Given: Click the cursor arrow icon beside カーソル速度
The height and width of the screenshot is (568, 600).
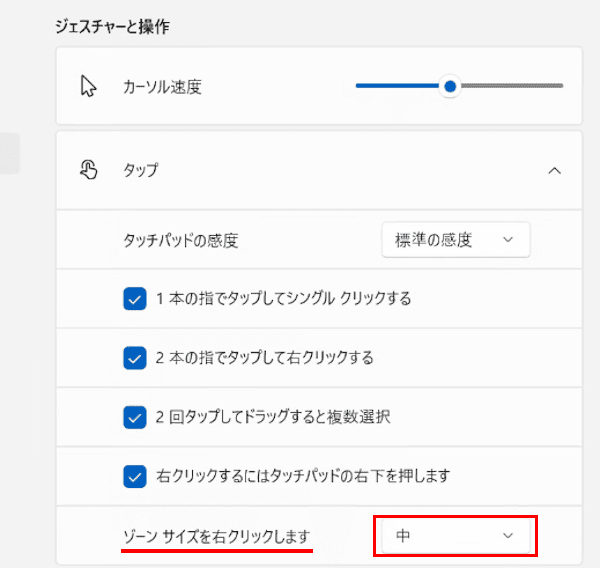Looking at the screenshot, I should click(x=88, y=86).
